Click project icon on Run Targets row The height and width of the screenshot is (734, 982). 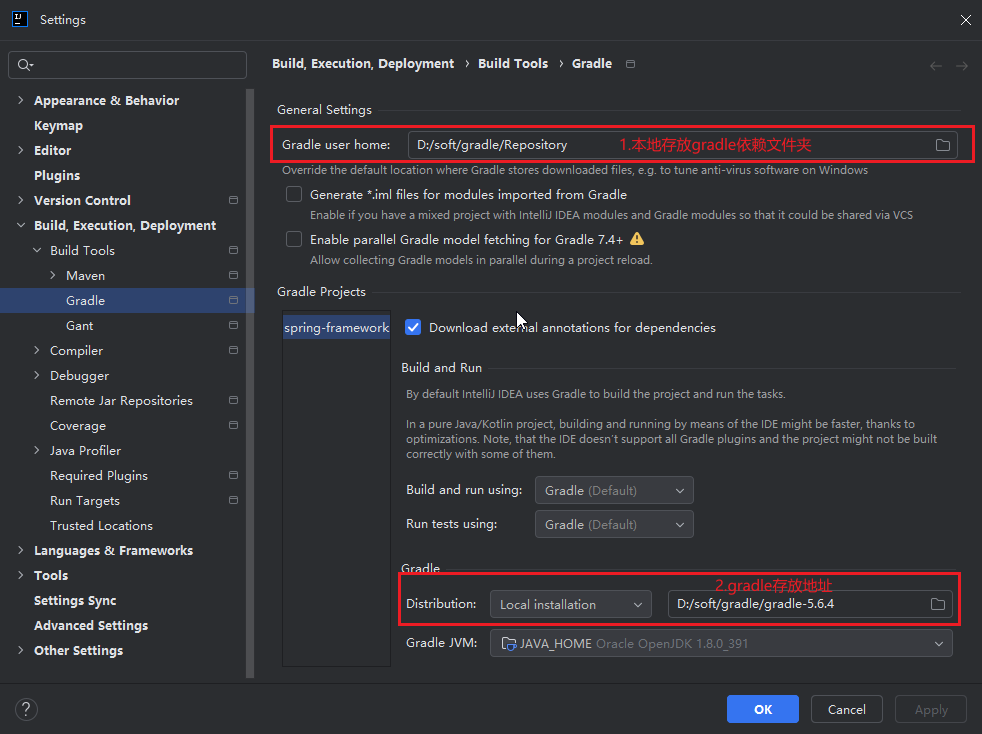coord(234,501)
